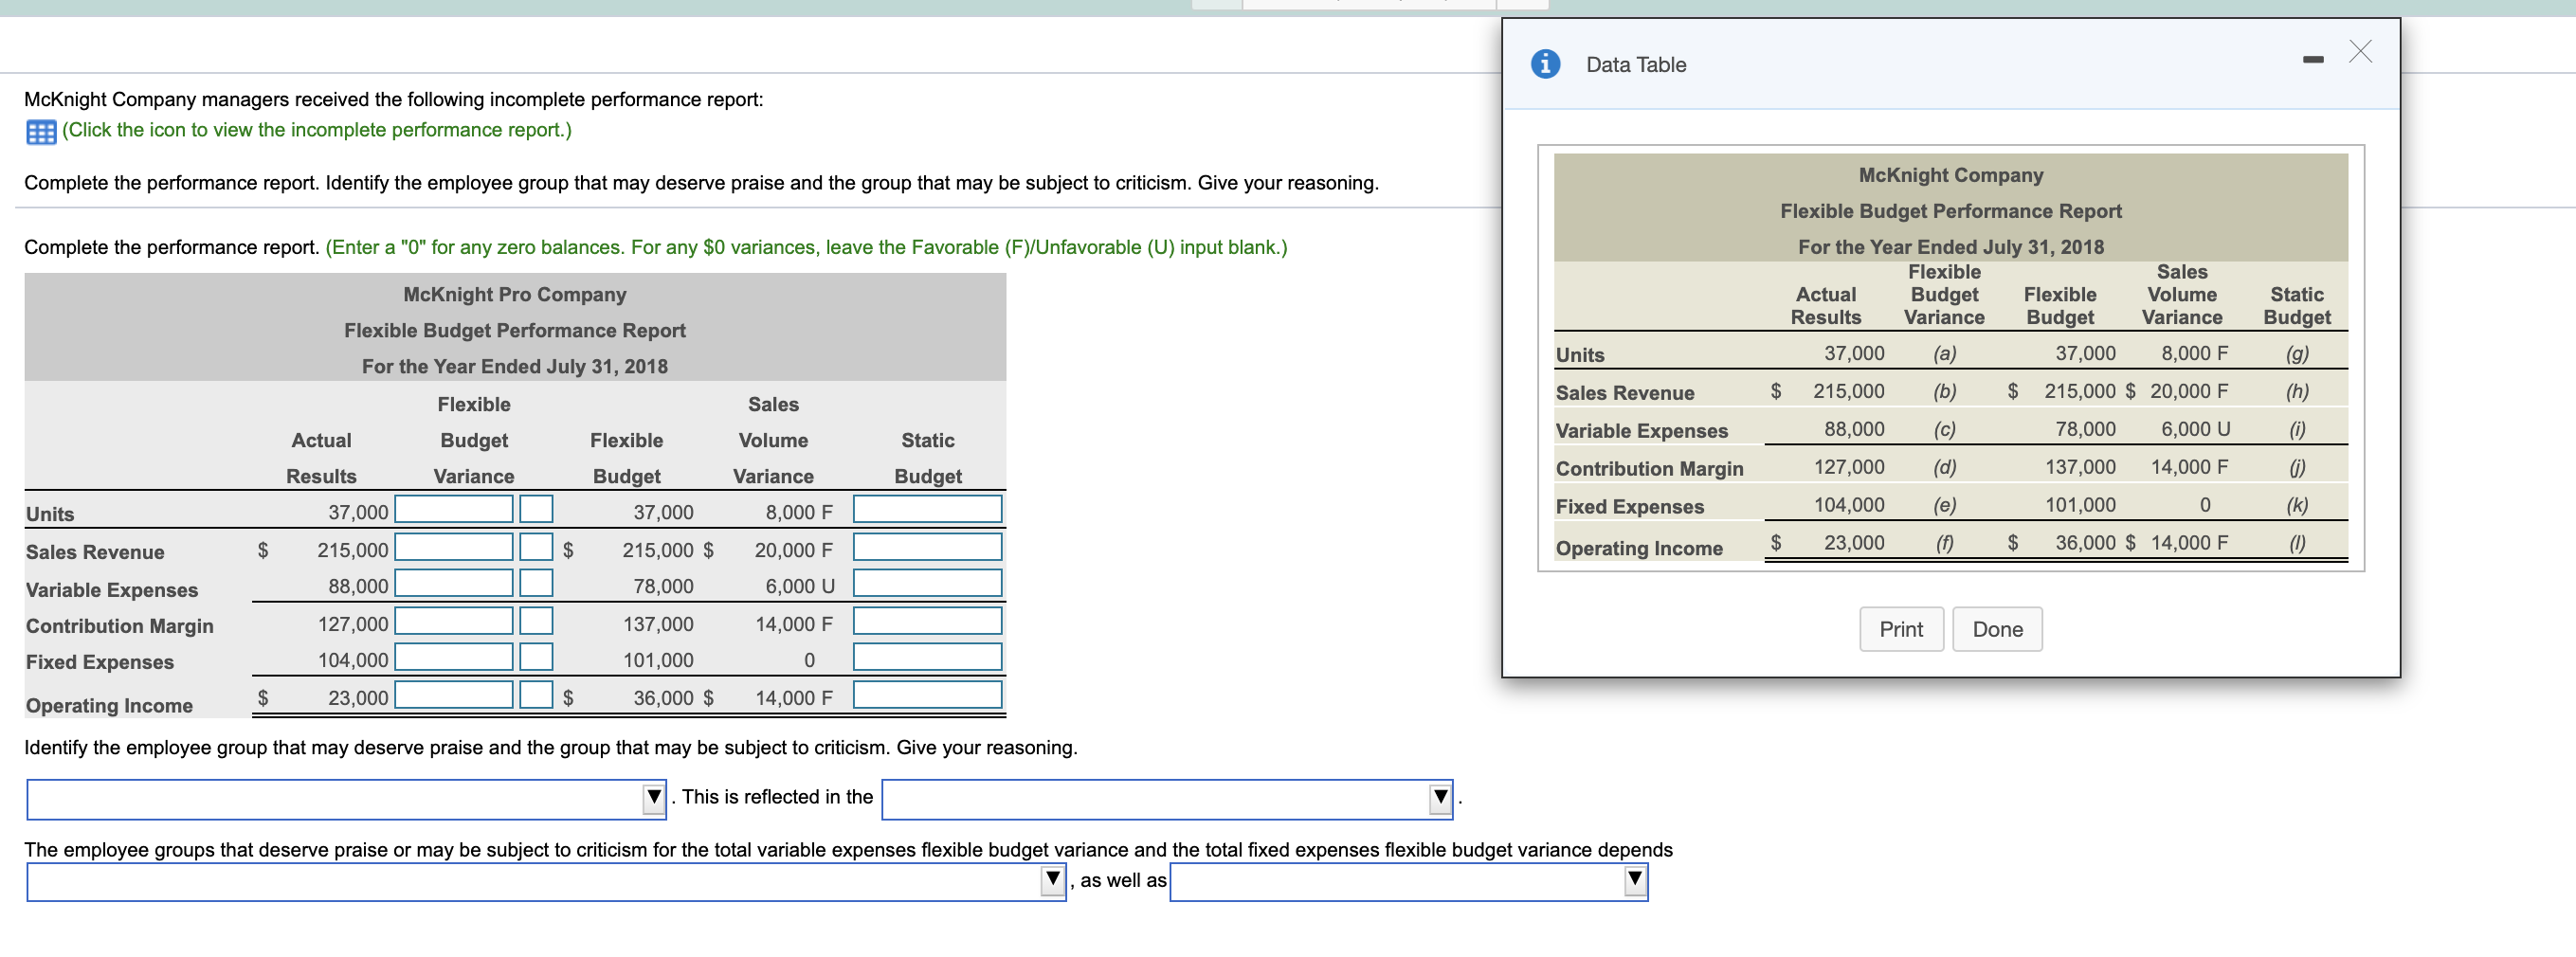Click Variable Expenses F/U small box

536,583
